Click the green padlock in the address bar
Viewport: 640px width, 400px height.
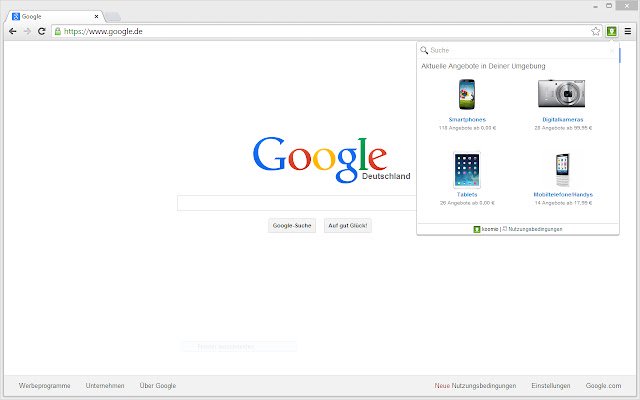point(58,31)
